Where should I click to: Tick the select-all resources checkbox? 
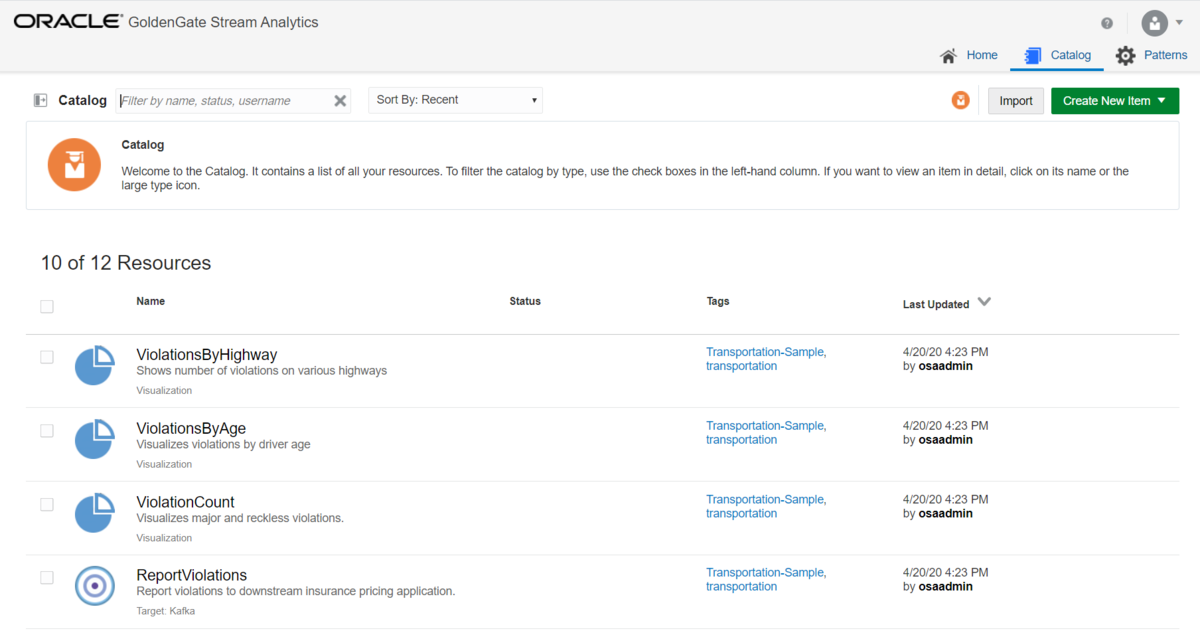pos(47,307)
